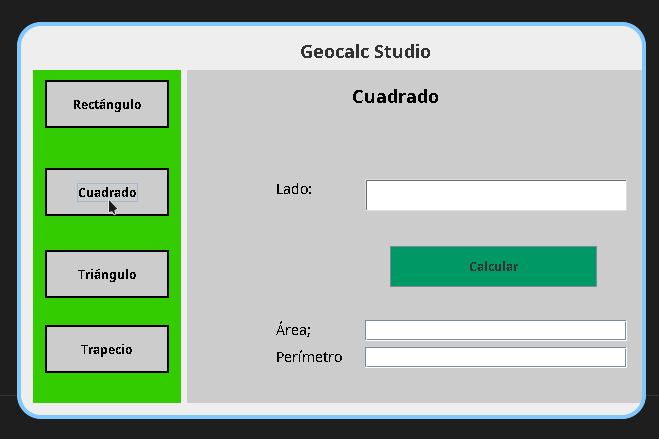Click the Geocalc Studio title
Image resolution: width=659 pixels, height=439 pixels.
(365, 52)
